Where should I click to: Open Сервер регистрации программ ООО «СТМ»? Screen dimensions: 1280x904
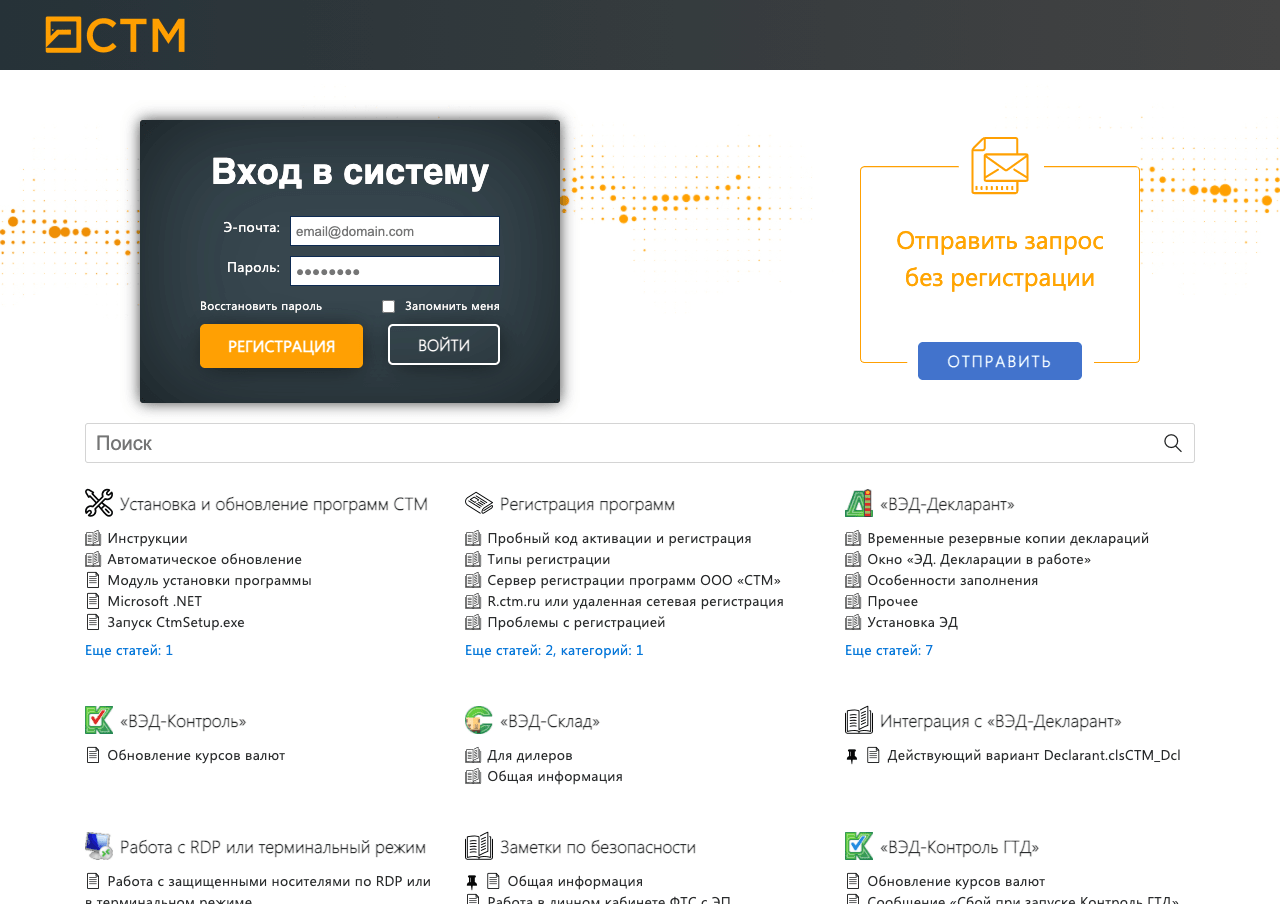[x=634, y=580]
